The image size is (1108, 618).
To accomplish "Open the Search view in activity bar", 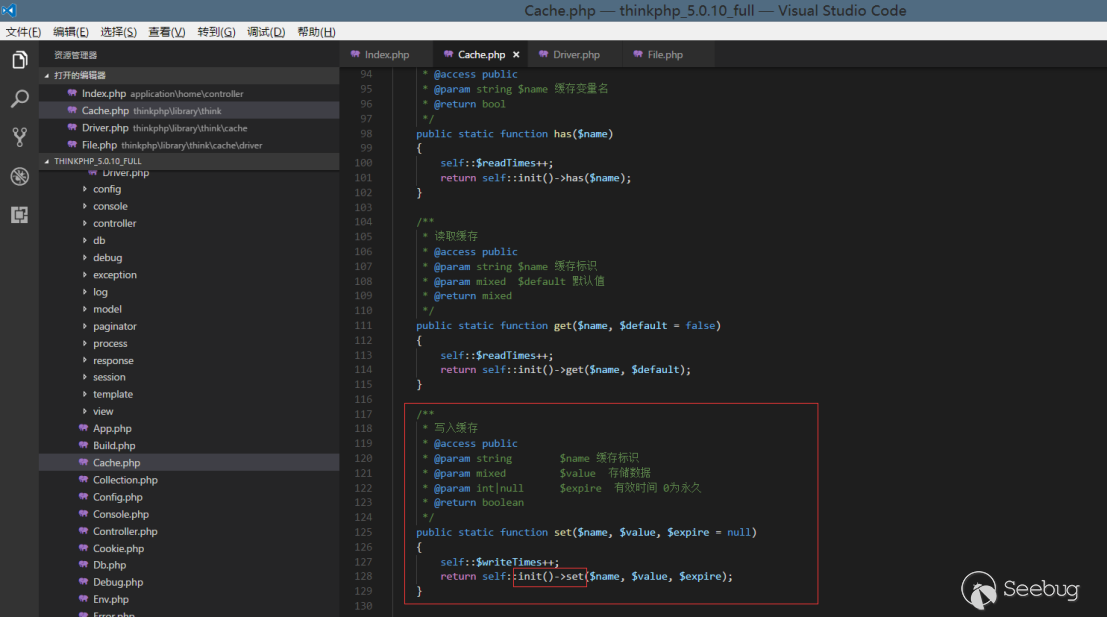I will pos(20,99).
